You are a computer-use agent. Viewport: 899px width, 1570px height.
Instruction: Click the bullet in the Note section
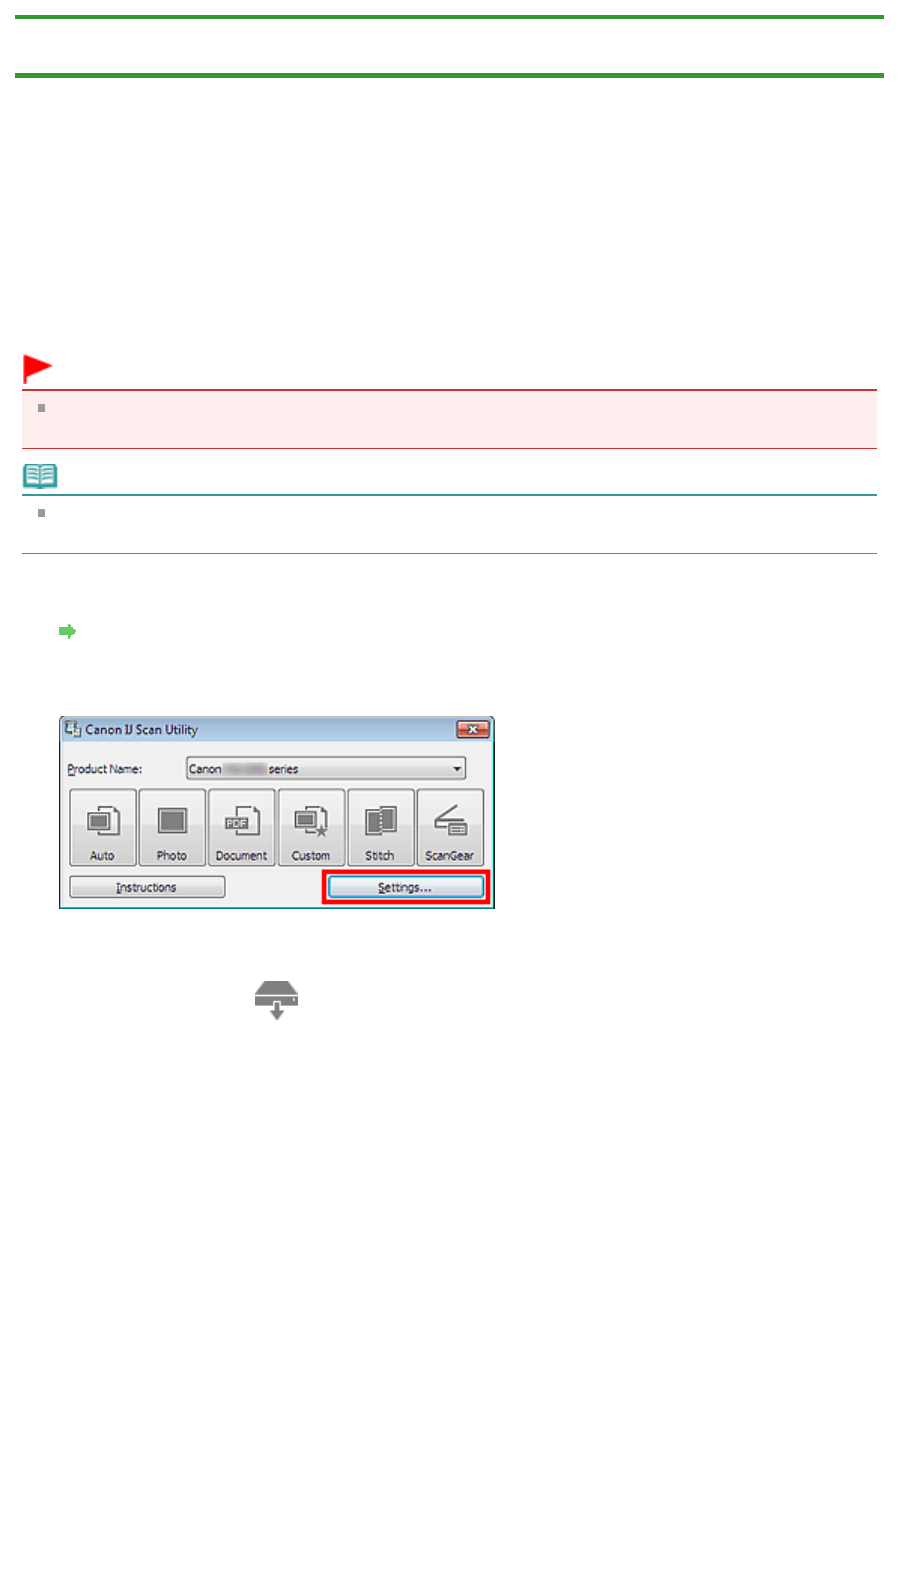click(x=41, y=513)
